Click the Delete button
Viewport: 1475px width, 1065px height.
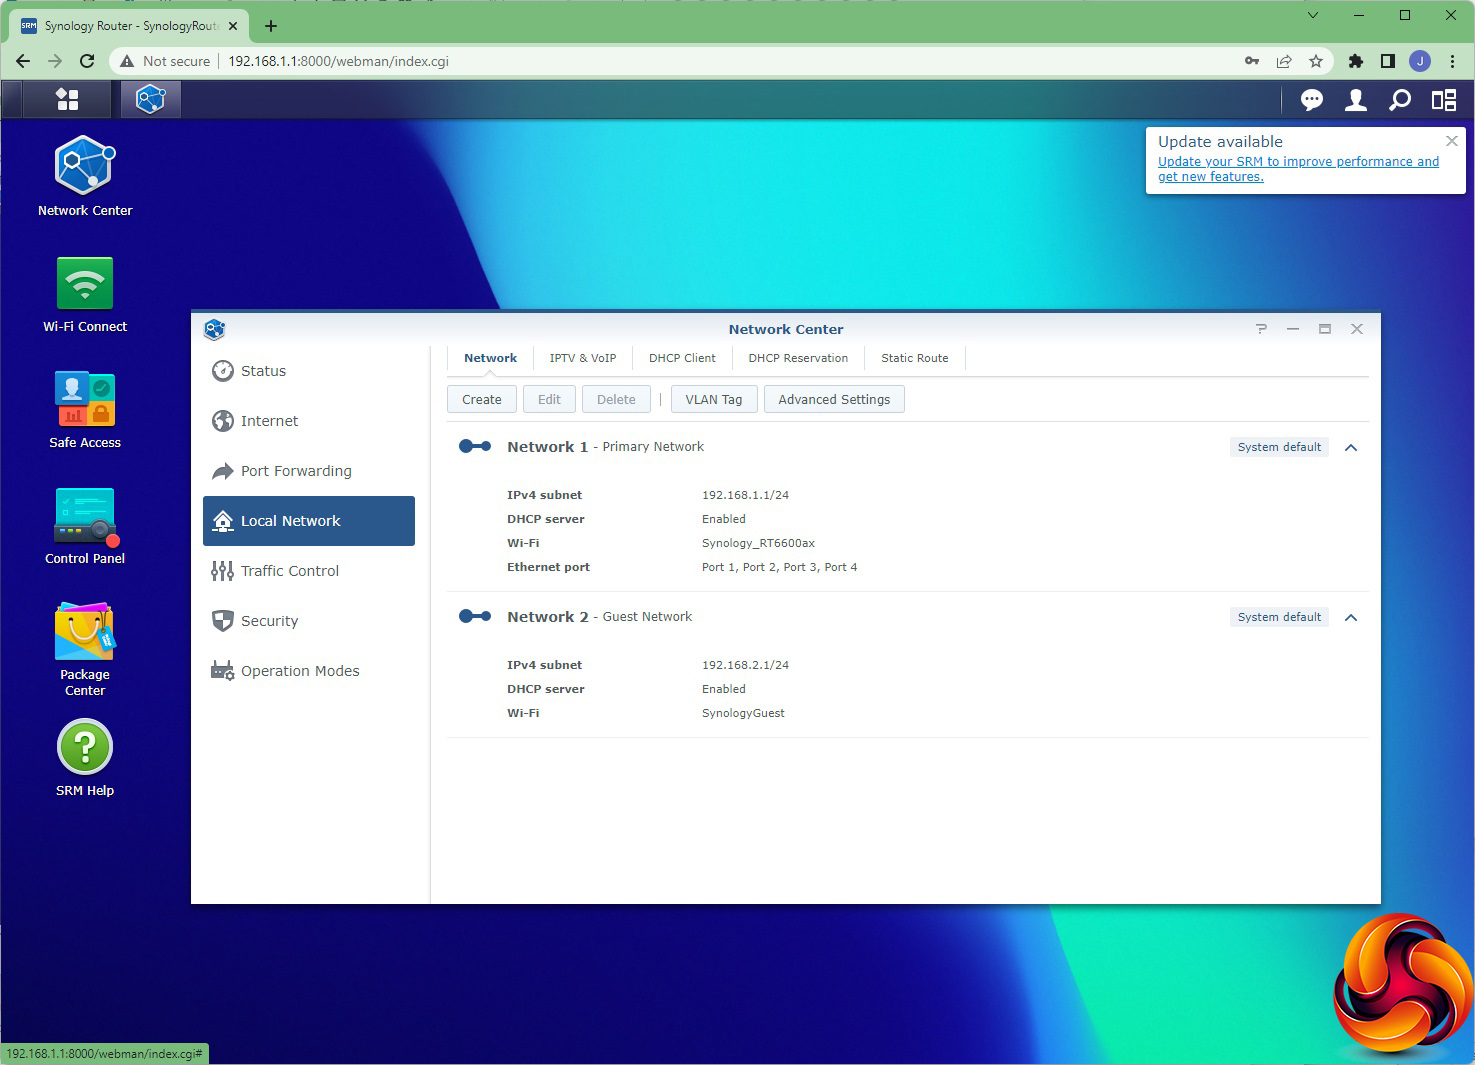tap(616, 399)
